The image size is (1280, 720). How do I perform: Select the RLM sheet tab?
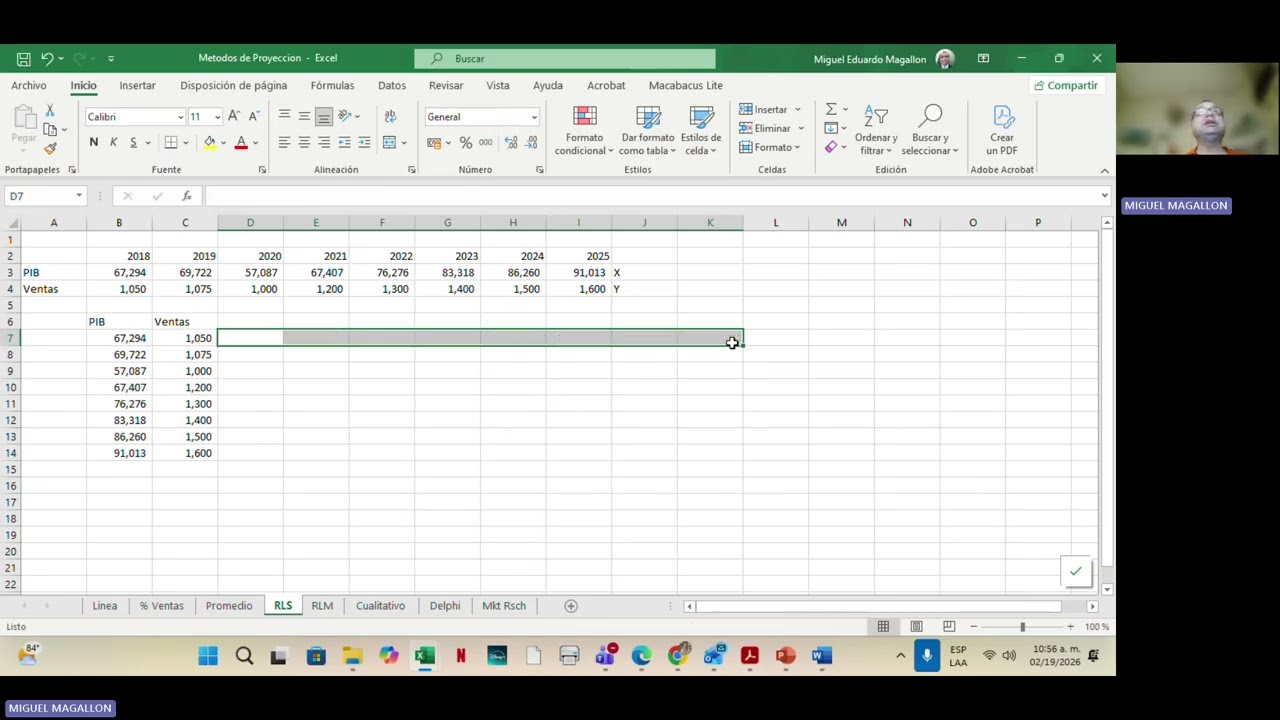[322, 606]
